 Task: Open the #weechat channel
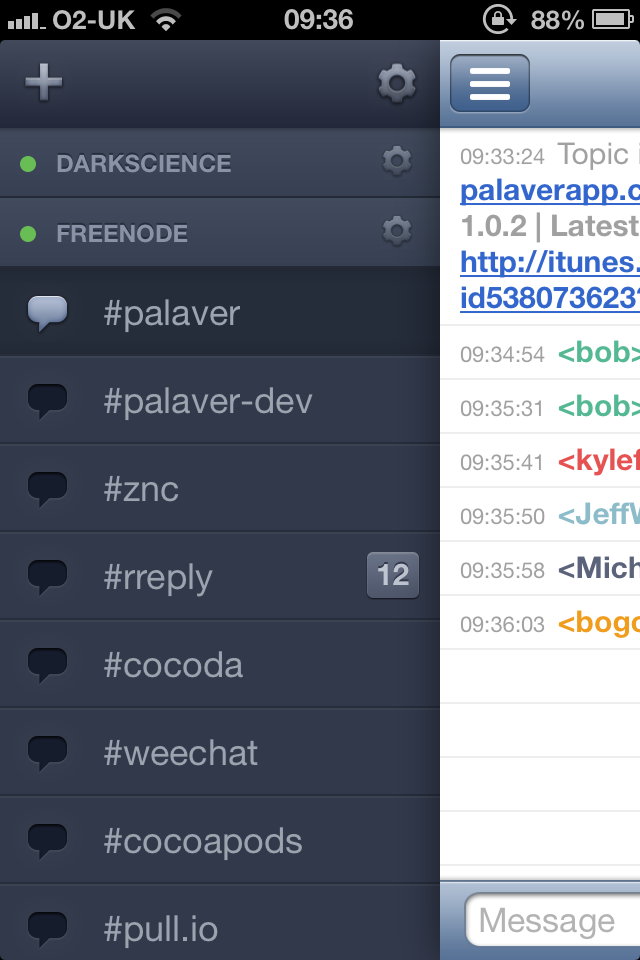[x=220, y=752]
